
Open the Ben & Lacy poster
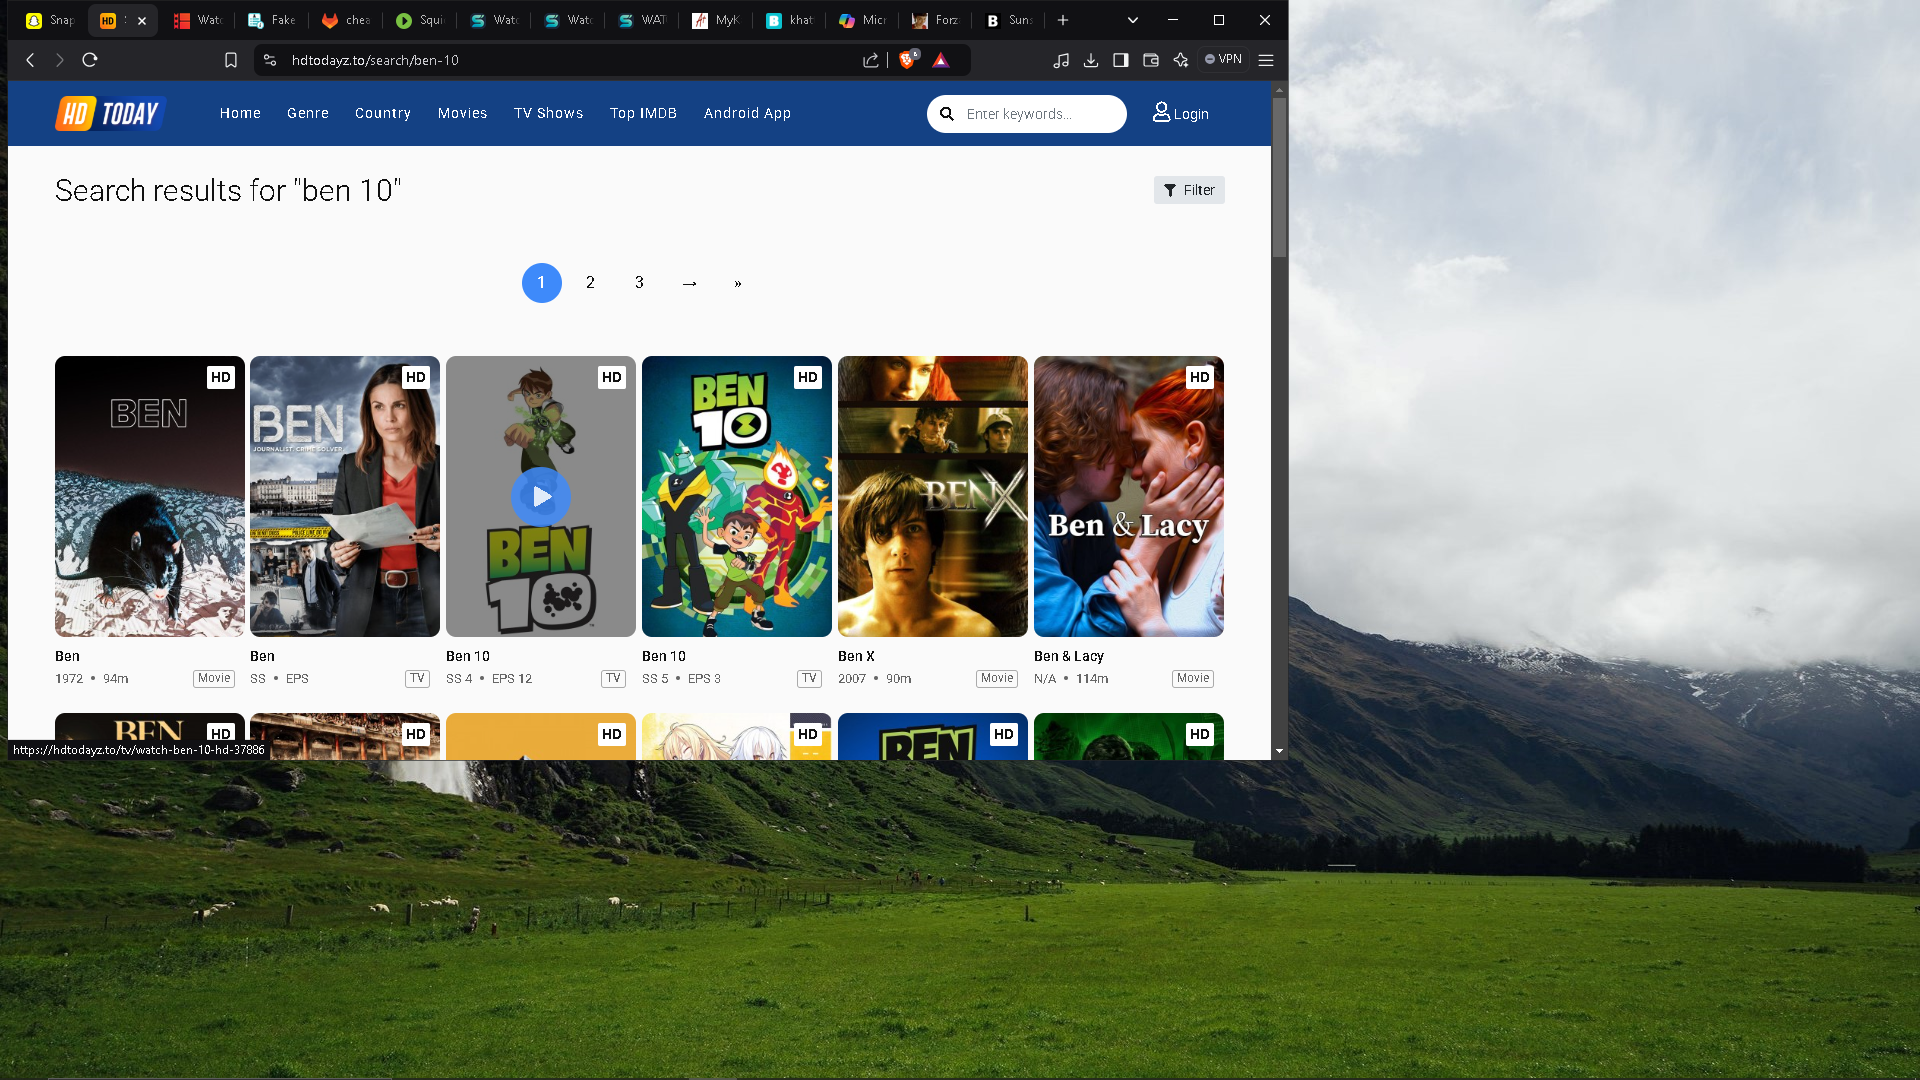pyautogui.click(x=1129, y=496)
